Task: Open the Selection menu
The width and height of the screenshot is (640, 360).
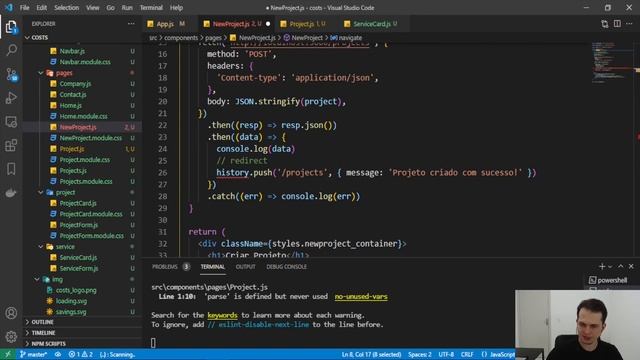Action: (x=67, y=8)
